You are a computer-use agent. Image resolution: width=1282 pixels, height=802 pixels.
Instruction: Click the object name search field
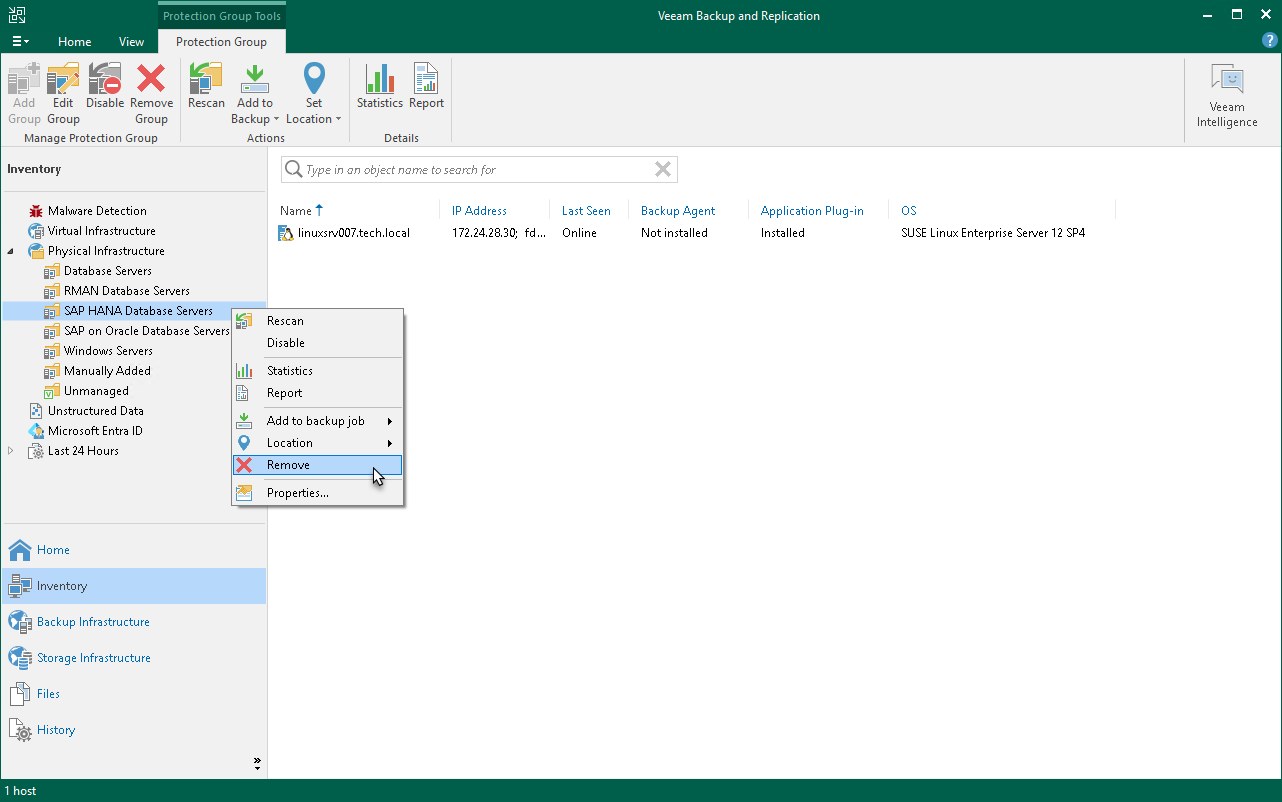point(470,170)
